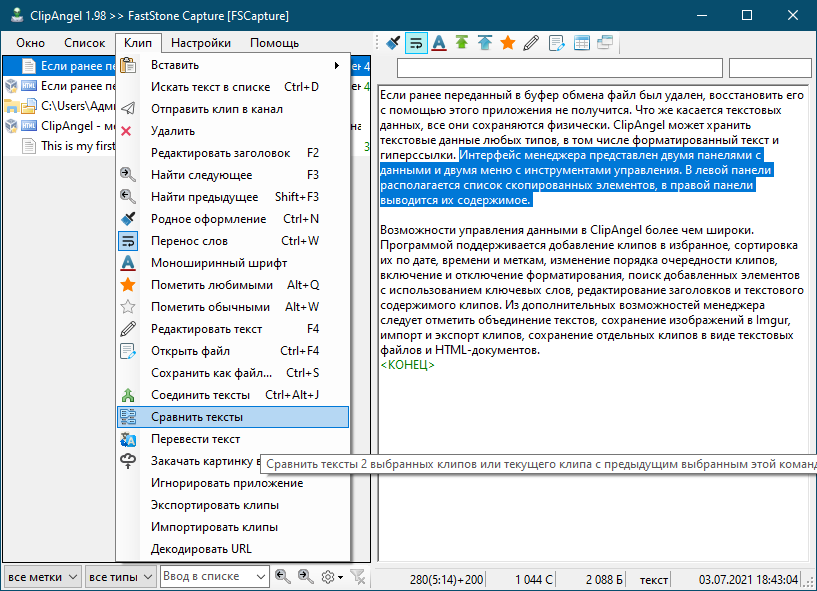Toggle monospaced font toolbar icon
The image size is (817, 591).
click(x=439, y=43)
